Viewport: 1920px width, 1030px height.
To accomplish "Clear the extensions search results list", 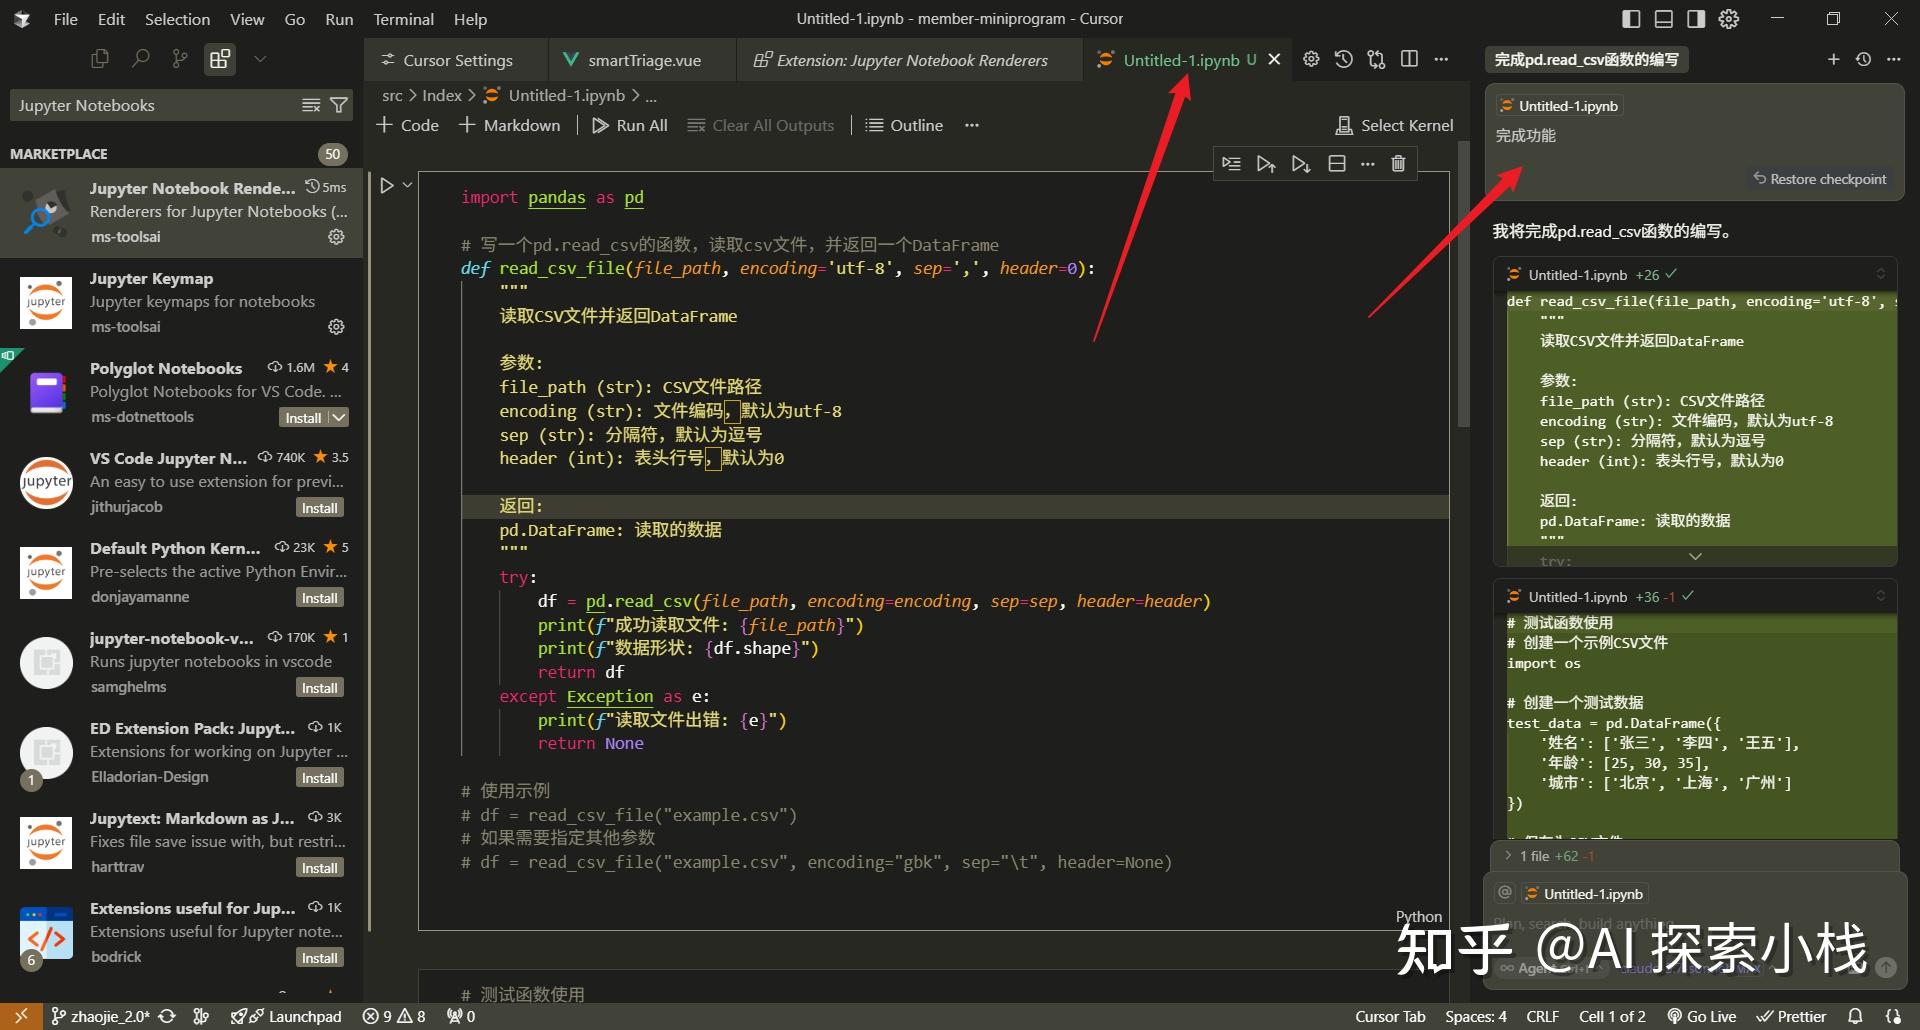I will coord(311,105).
